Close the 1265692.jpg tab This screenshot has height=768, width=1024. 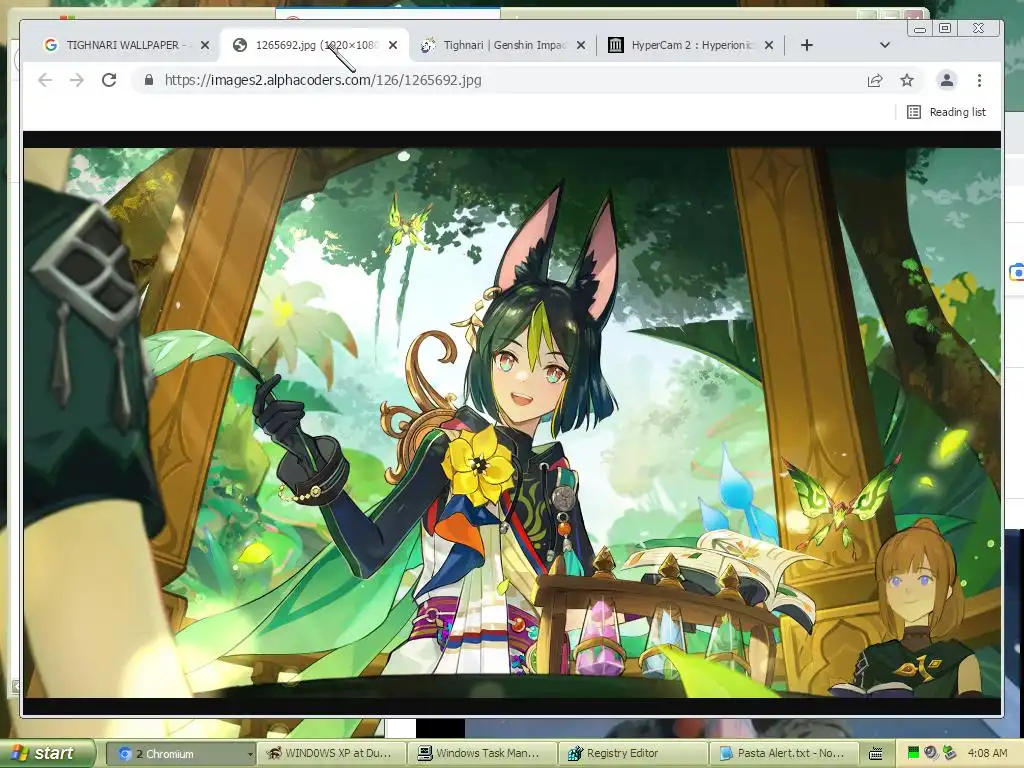click(x=393, y=45)
